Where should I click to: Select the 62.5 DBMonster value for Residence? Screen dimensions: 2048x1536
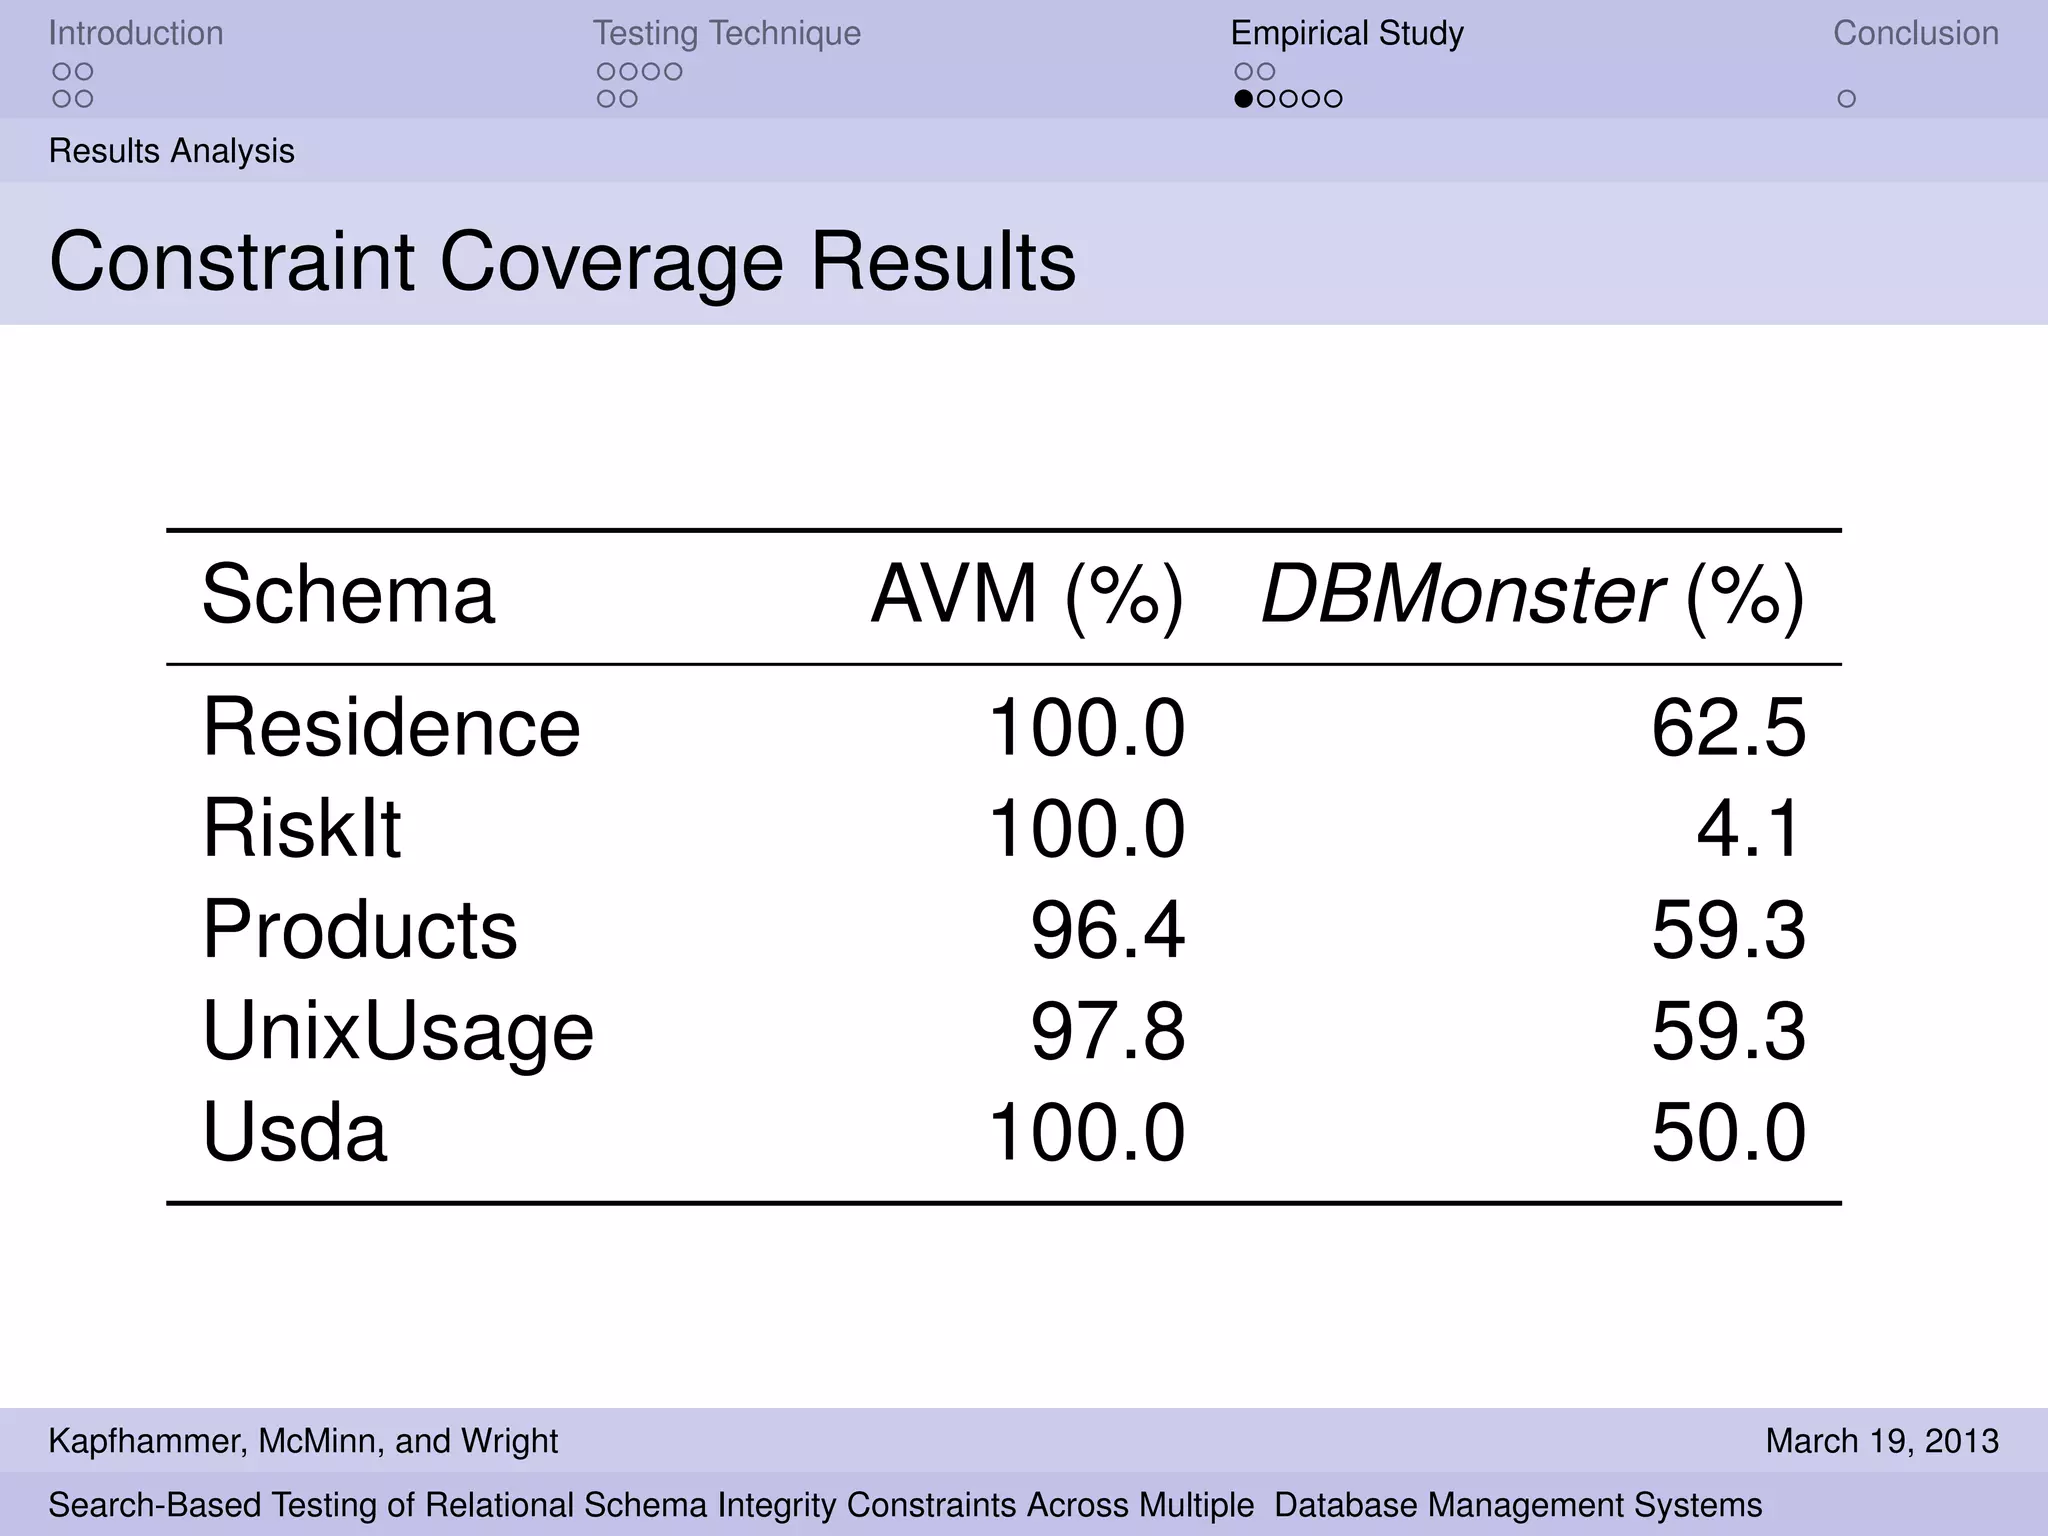pos(1729,728)
